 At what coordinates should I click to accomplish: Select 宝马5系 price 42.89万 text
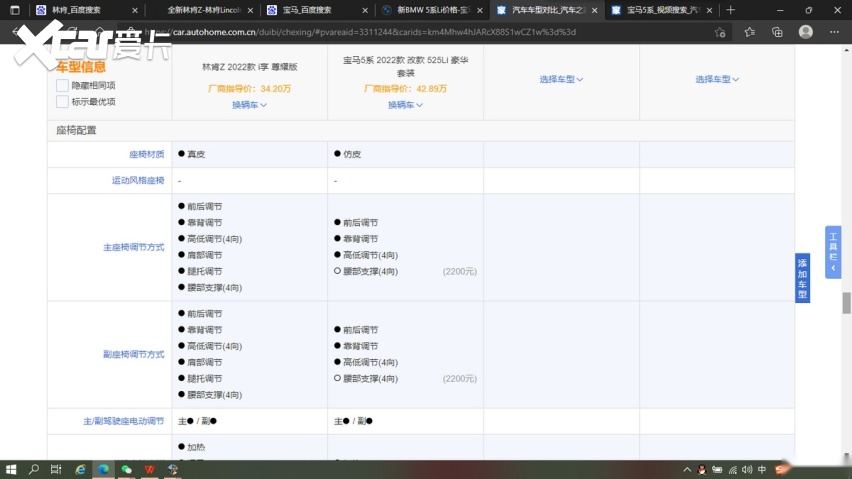[x=405, y=89]
